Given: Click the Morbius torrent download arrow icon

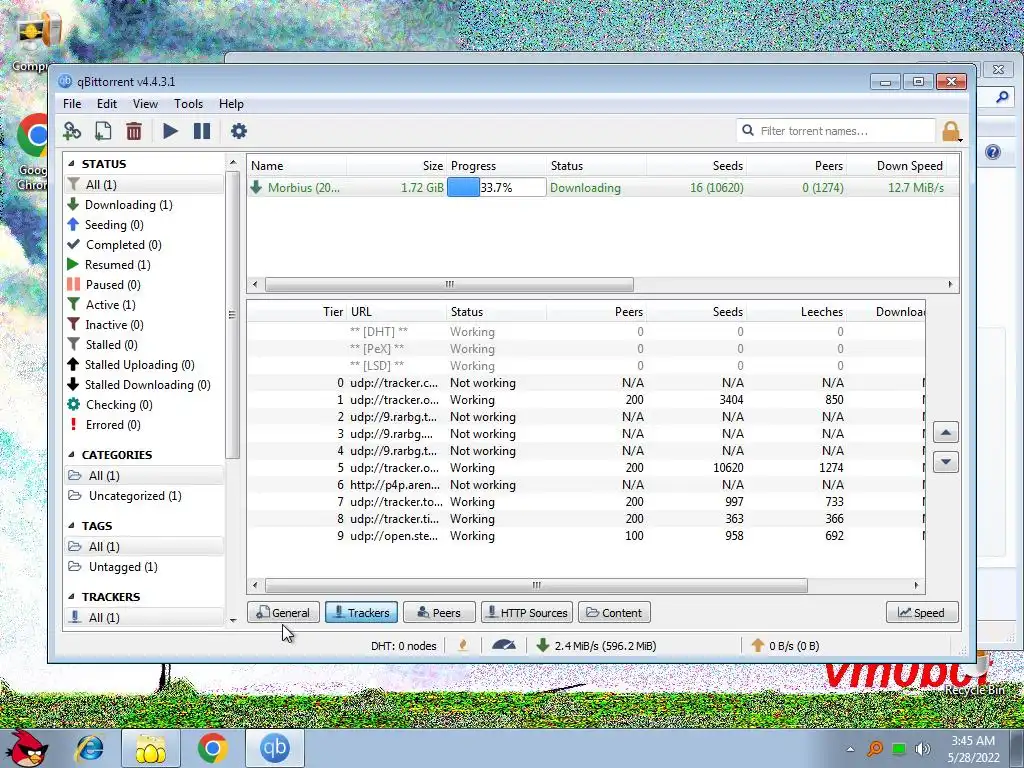Looking at the screenshot, I should (256, 187).
